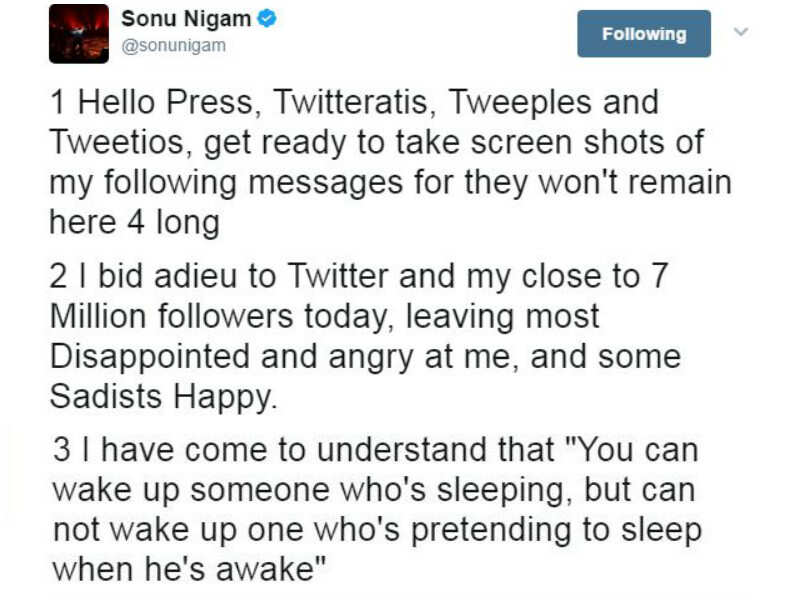Click the text "Sadists Happy."
This screenshot has height=600, width=800.
coord(161,396)
